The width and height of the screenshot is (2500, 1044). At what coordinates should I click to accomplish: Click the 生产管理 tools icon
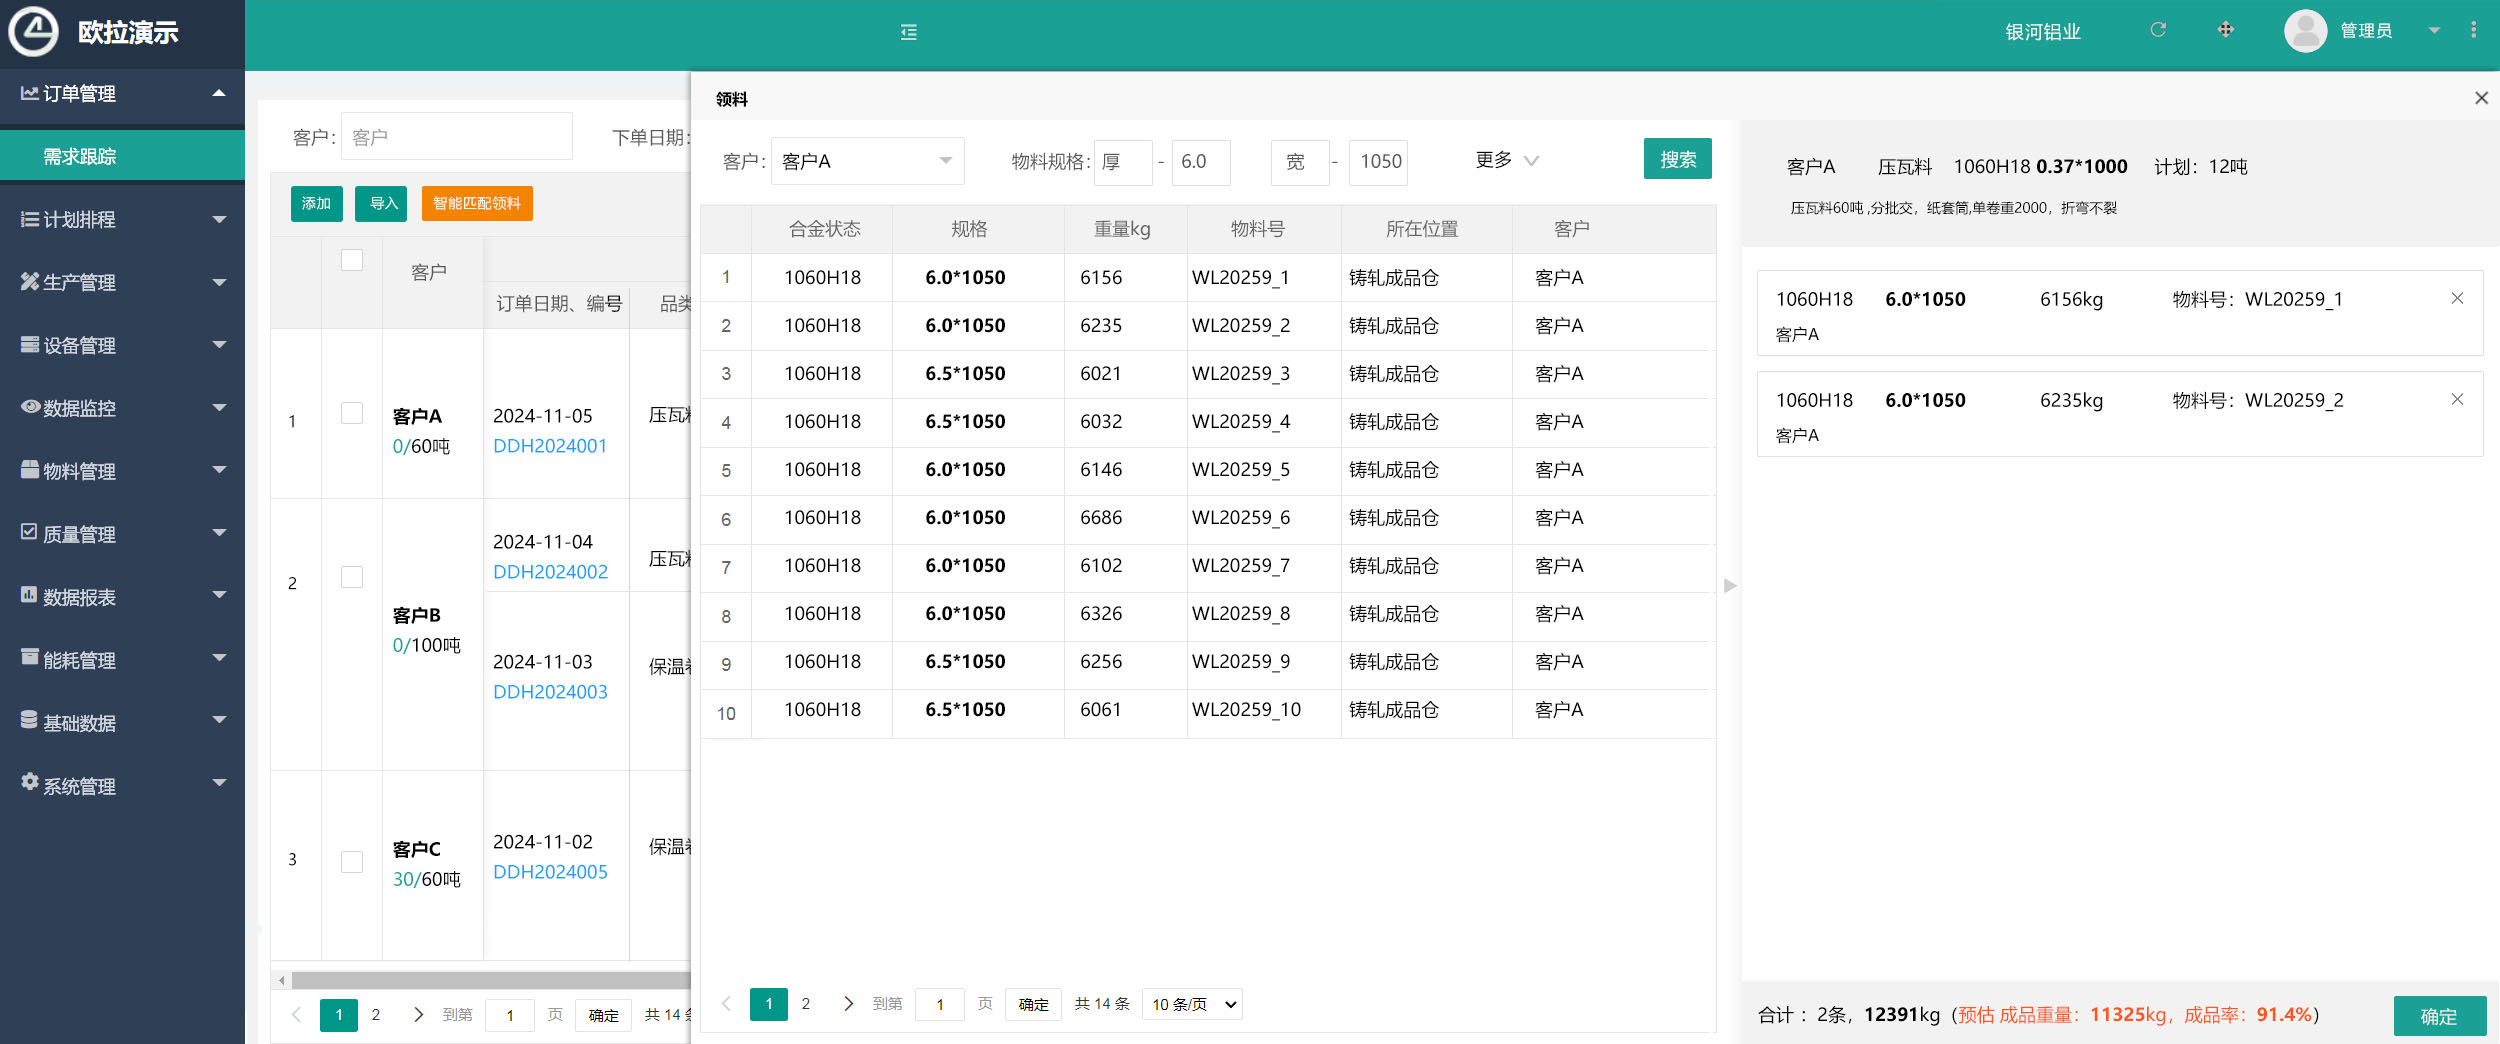coord(30,282)
